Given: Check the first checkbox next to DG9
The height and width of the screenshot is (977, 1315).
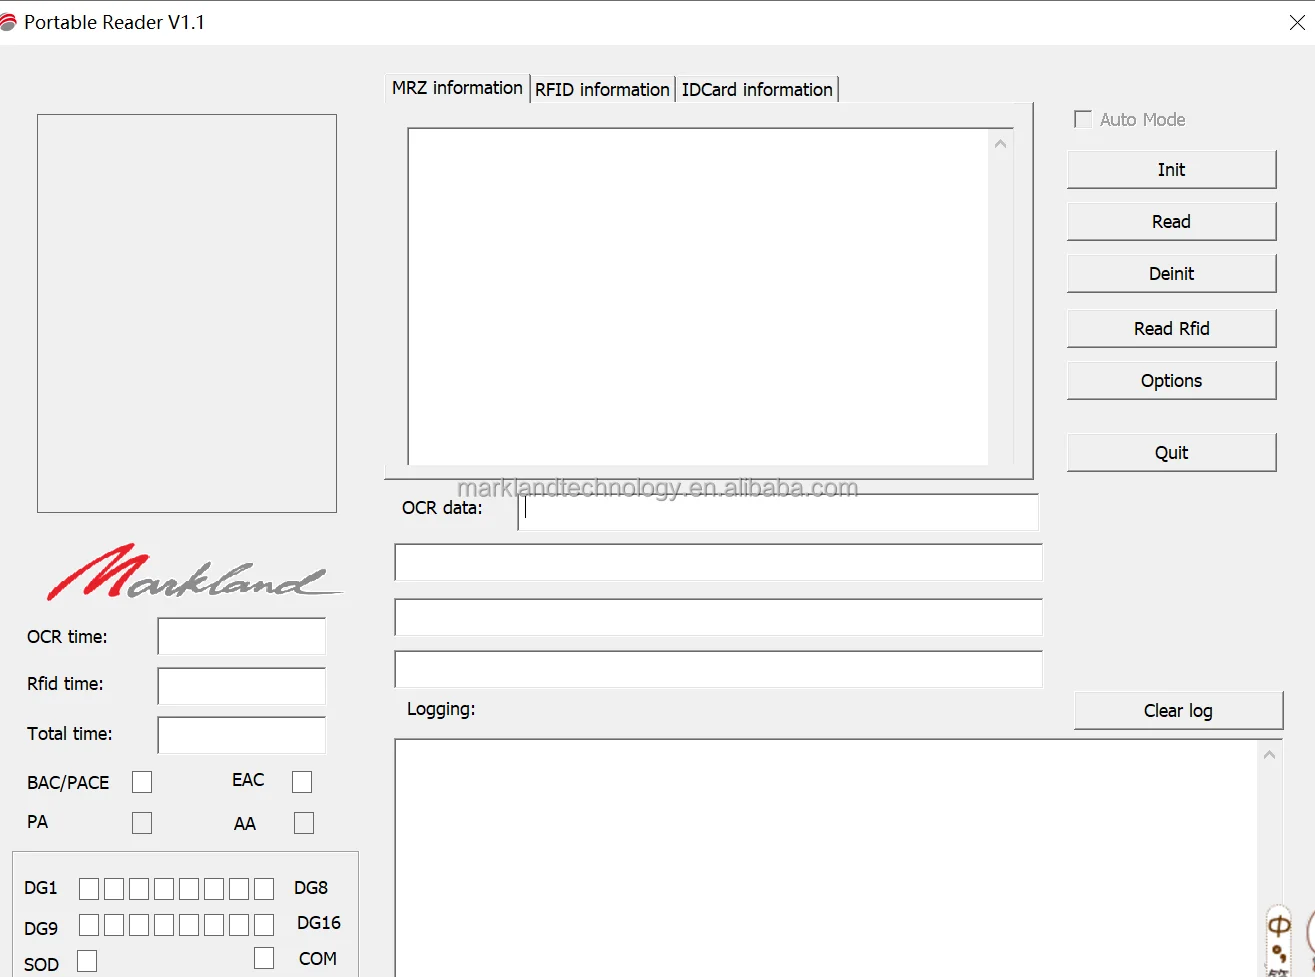Looking at the screenshot, I should (89, 925).
